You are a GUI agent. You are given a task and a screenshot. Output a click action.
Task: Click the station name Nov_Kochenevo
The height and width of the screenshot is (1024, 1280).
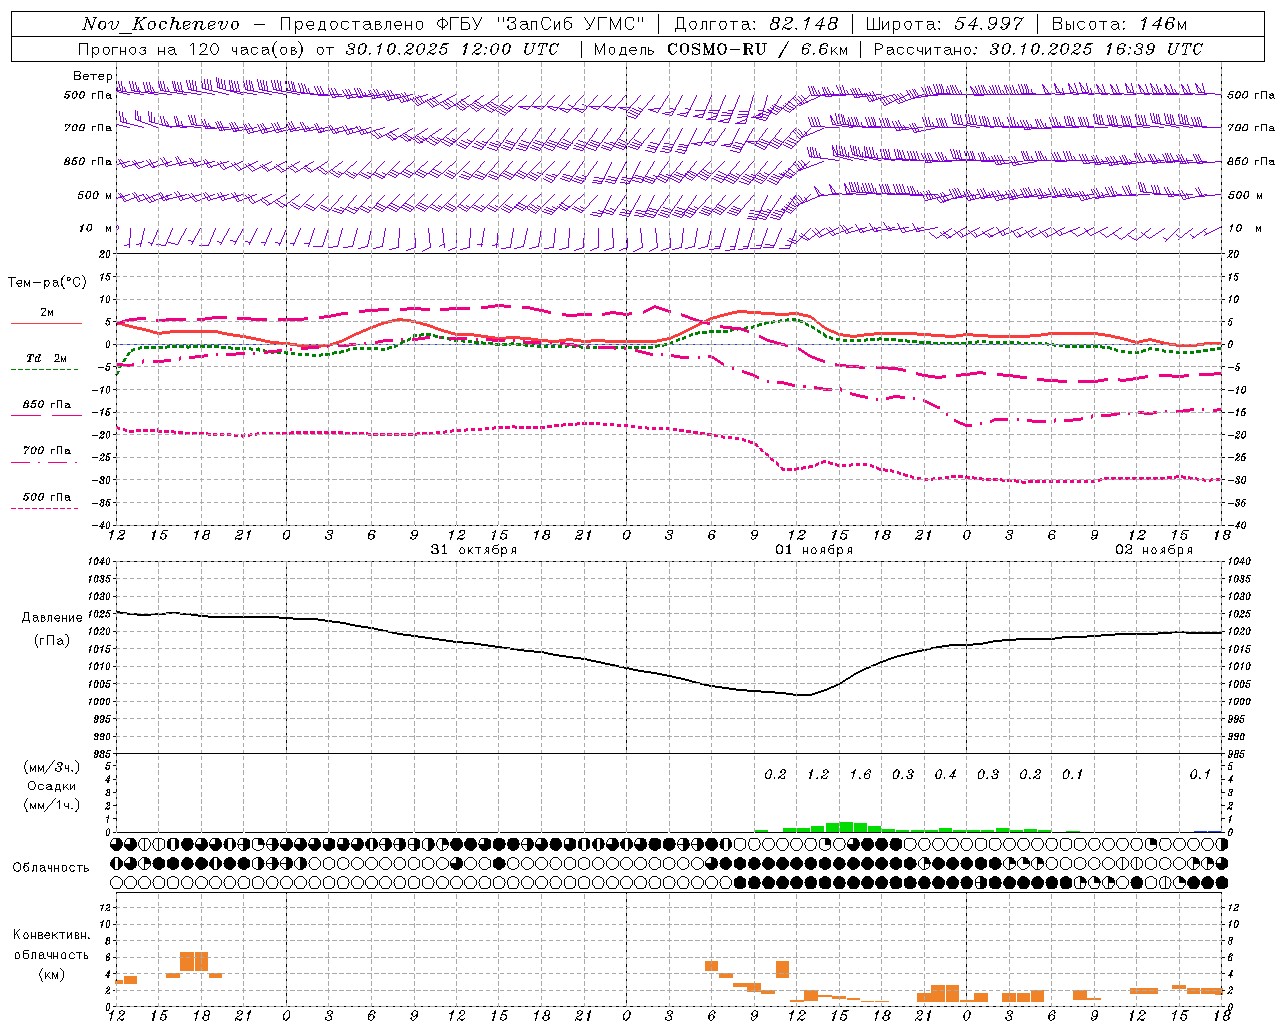161,24
